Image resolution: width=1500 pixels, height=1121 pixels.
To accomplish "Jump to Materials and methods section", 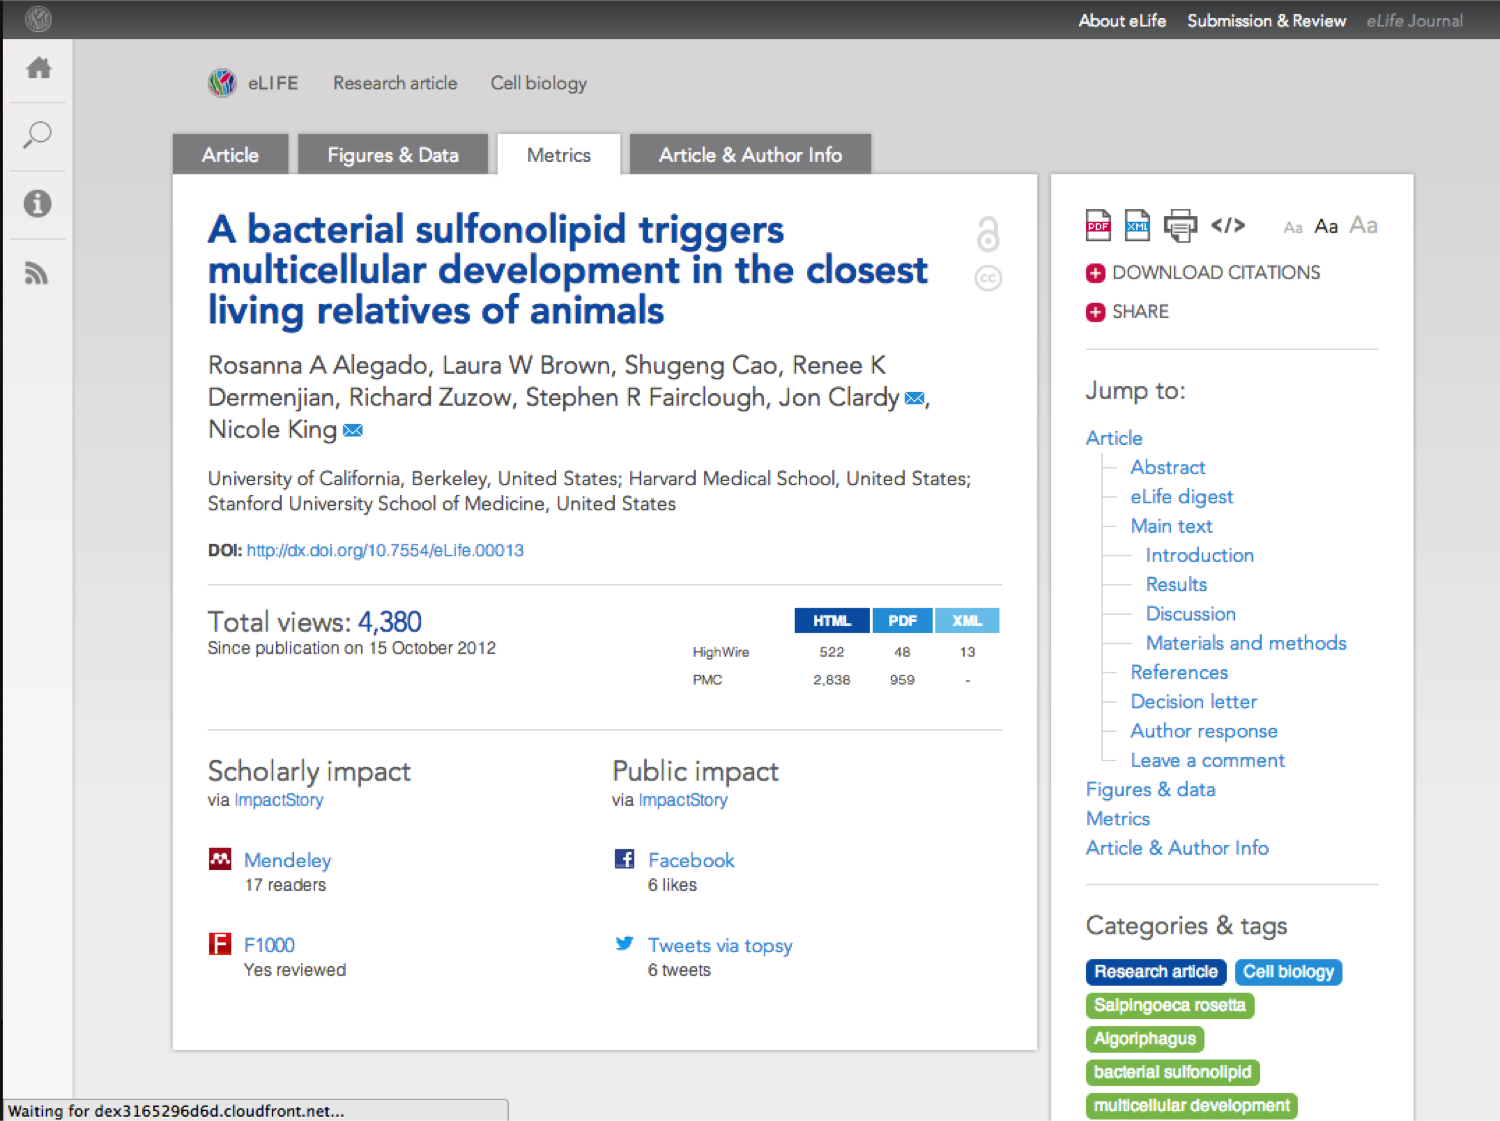I will [1246, 643].
